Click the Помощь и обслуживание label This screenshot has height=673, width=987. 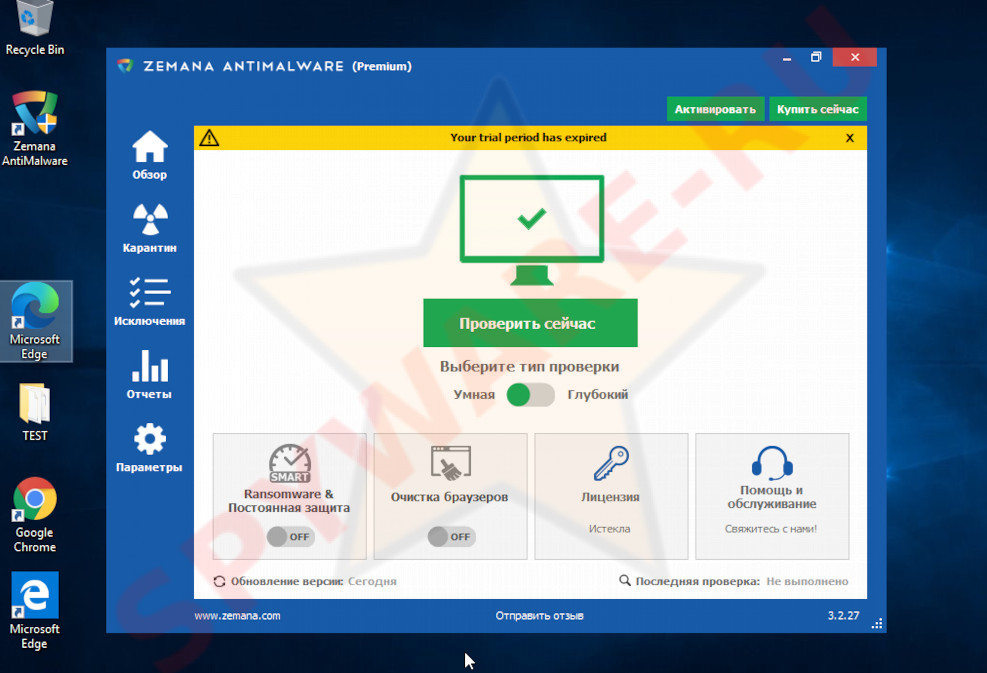772,497
